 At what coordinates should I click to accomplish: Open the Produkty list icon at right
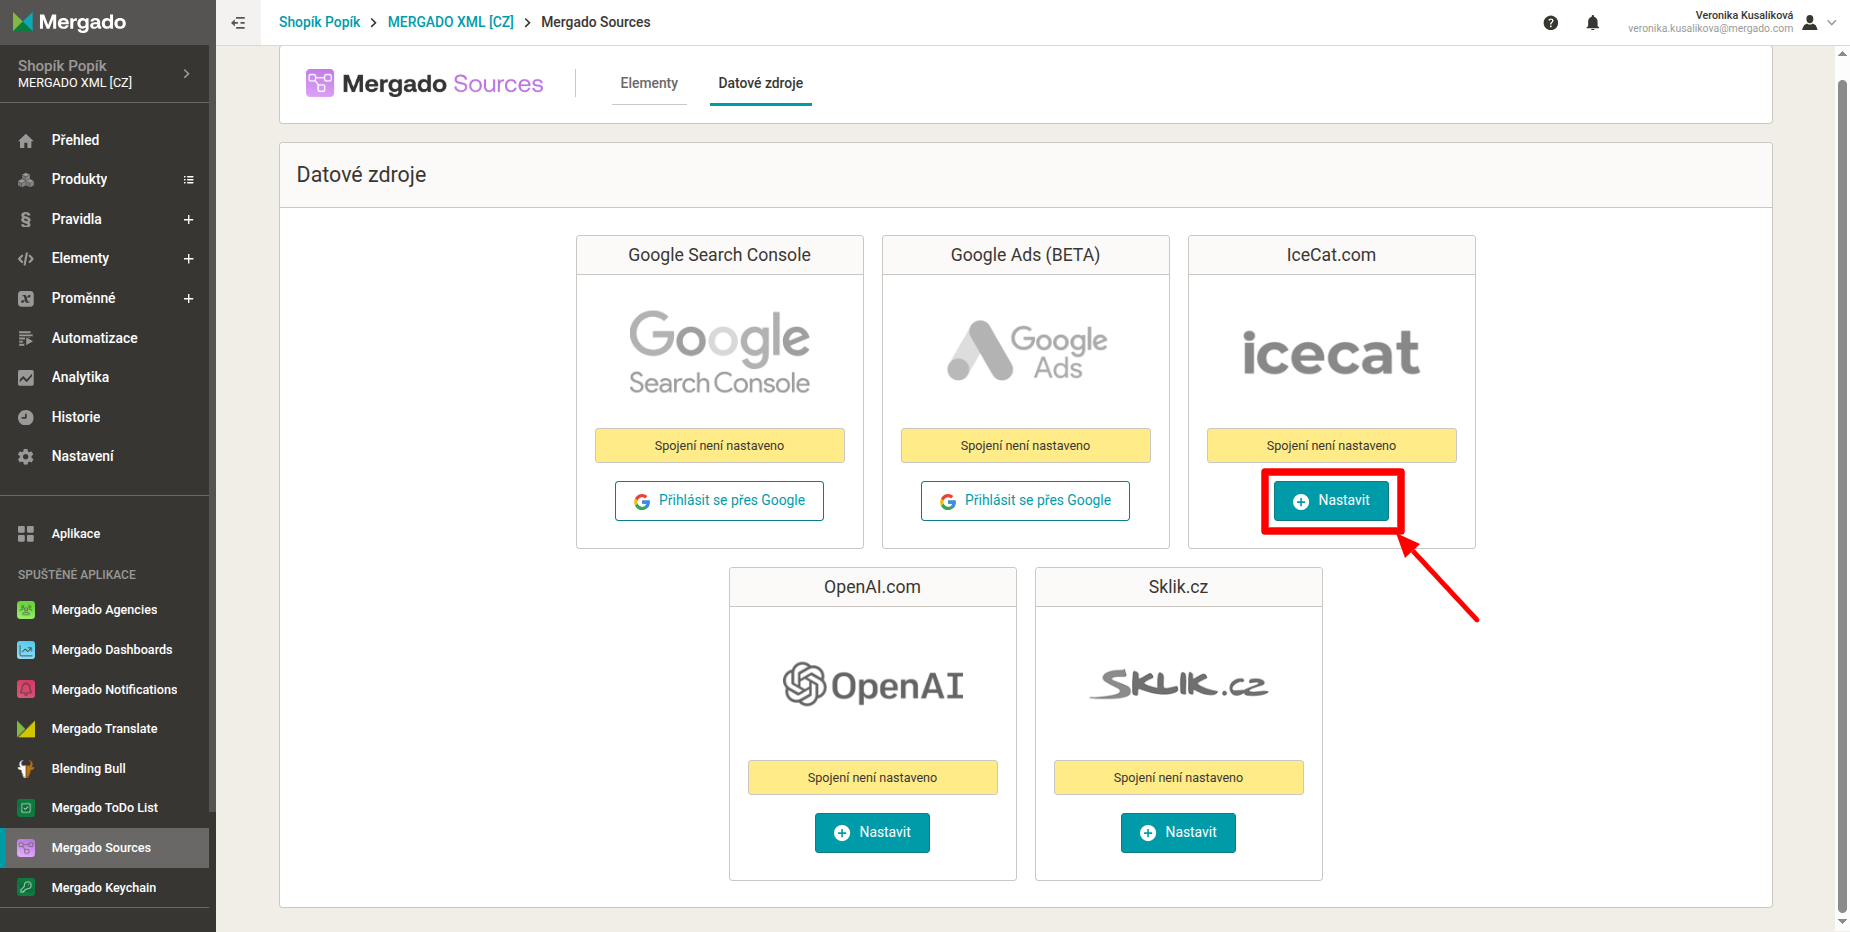pyautogui.click(x=188, y=180)
